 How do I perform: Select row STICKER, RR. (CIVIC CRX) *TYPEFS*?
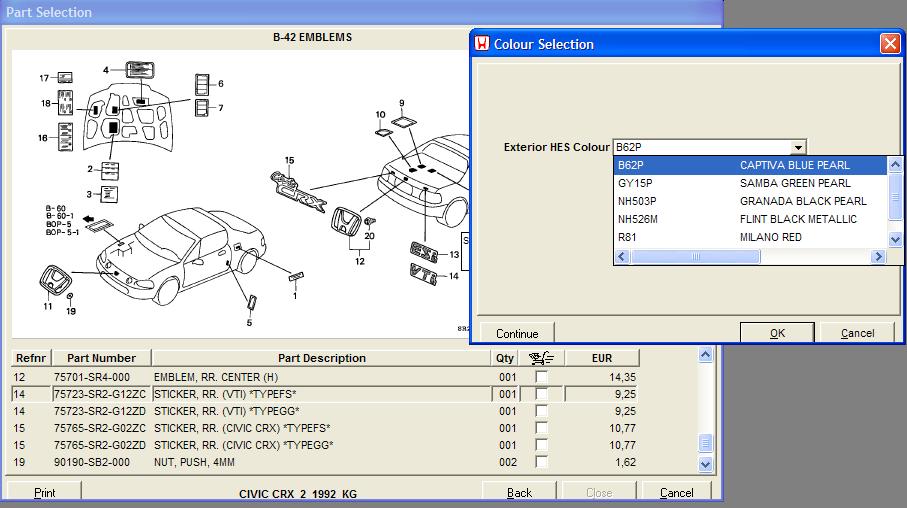point(325,428)
